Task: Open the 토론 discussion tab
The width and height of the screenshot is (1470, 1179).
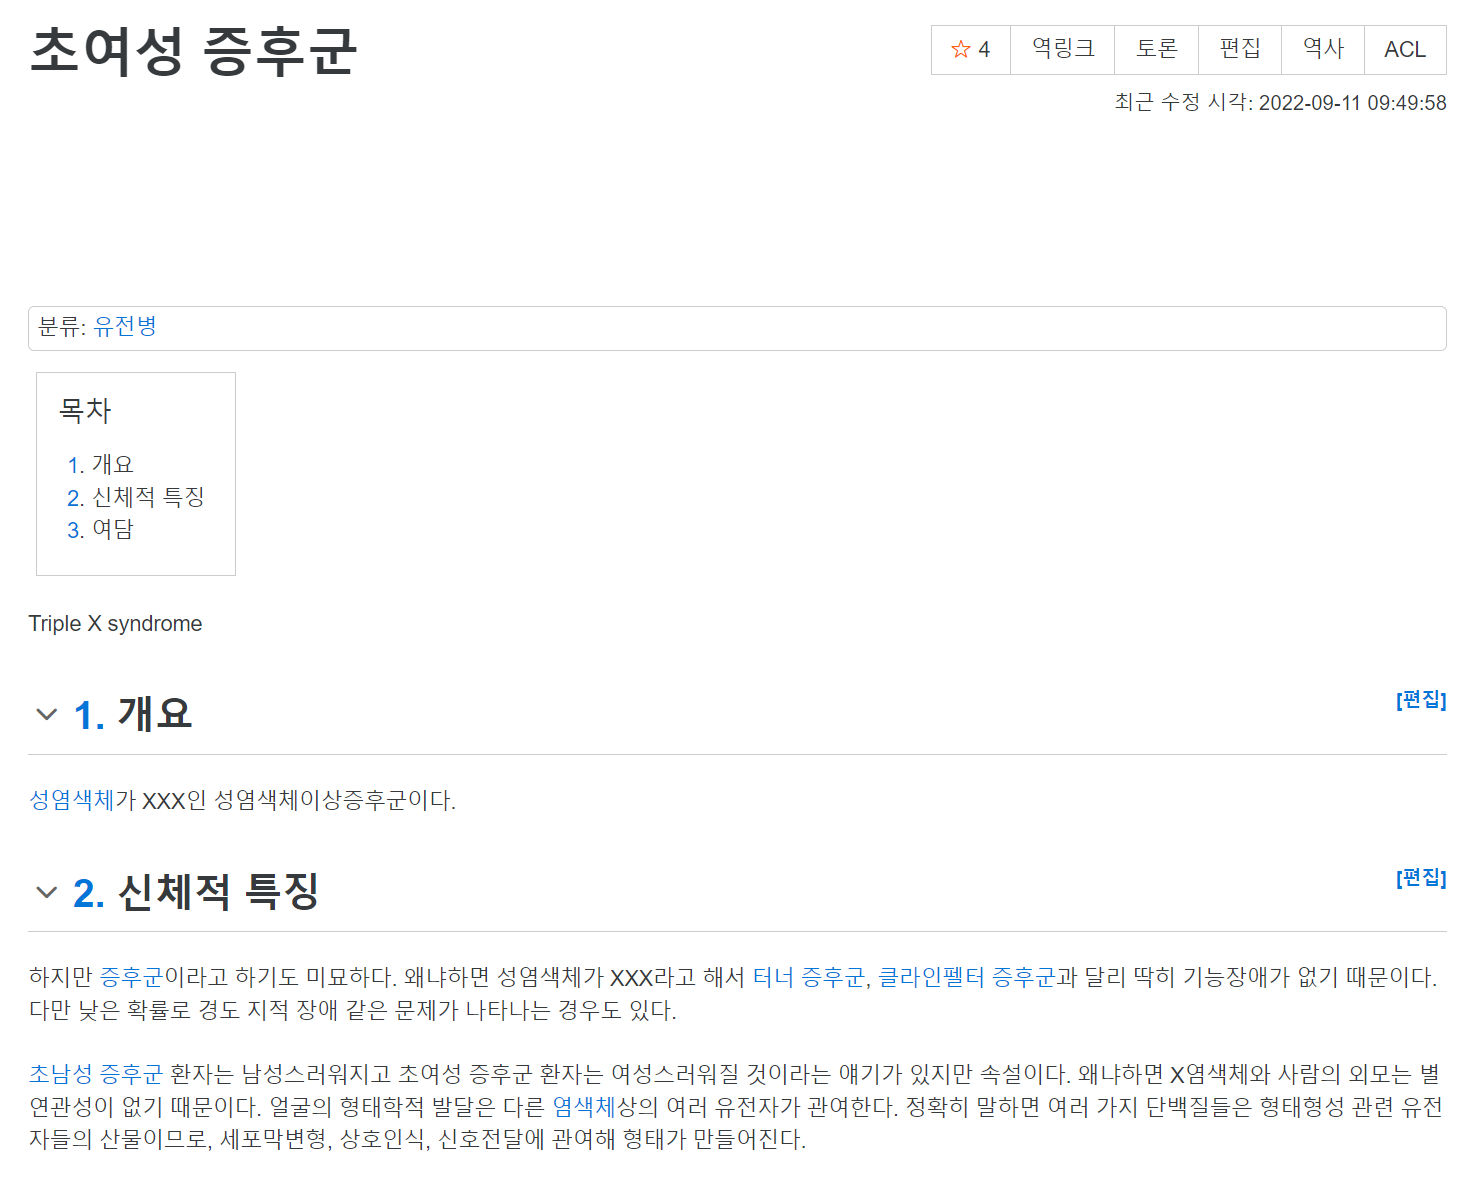Action: point(1156,50)
